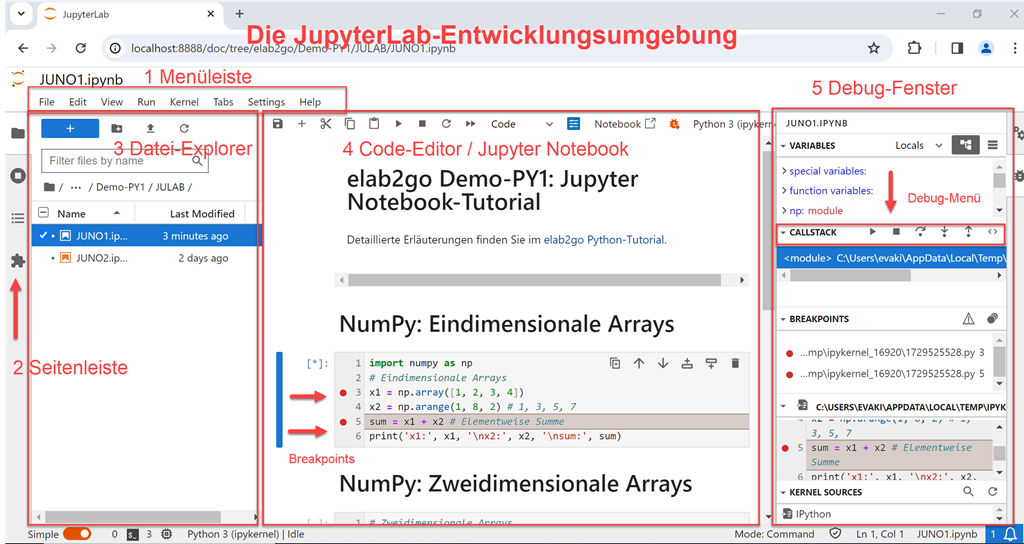Viewport: 1024px width, 544px height.
Task: Open the Code cell type dropdown
Action: [x=522, y=123]
